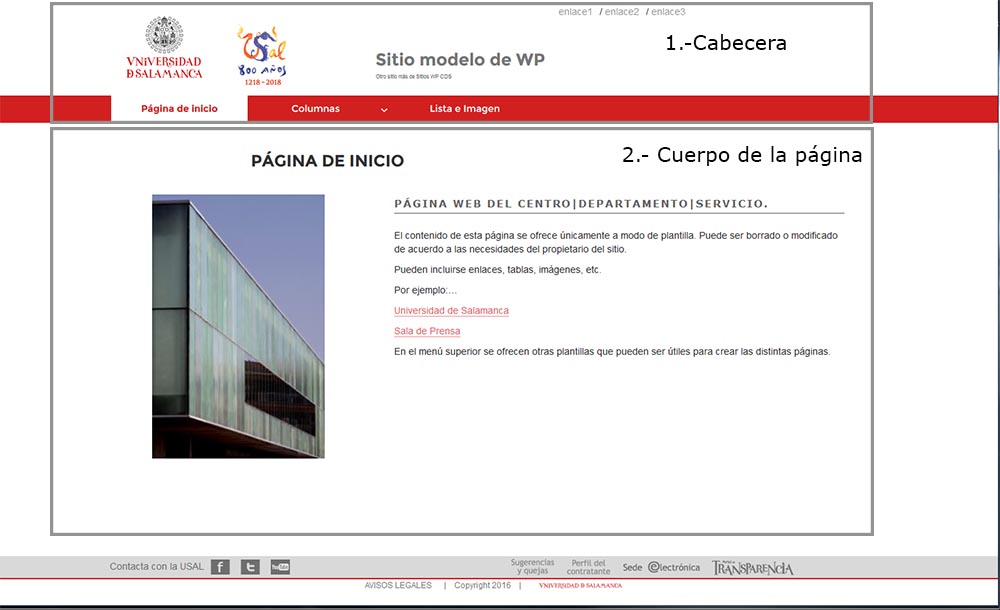Viewport: 1000px width, 610px height.
Task: Click the glass building image
Action: point(238,326)
